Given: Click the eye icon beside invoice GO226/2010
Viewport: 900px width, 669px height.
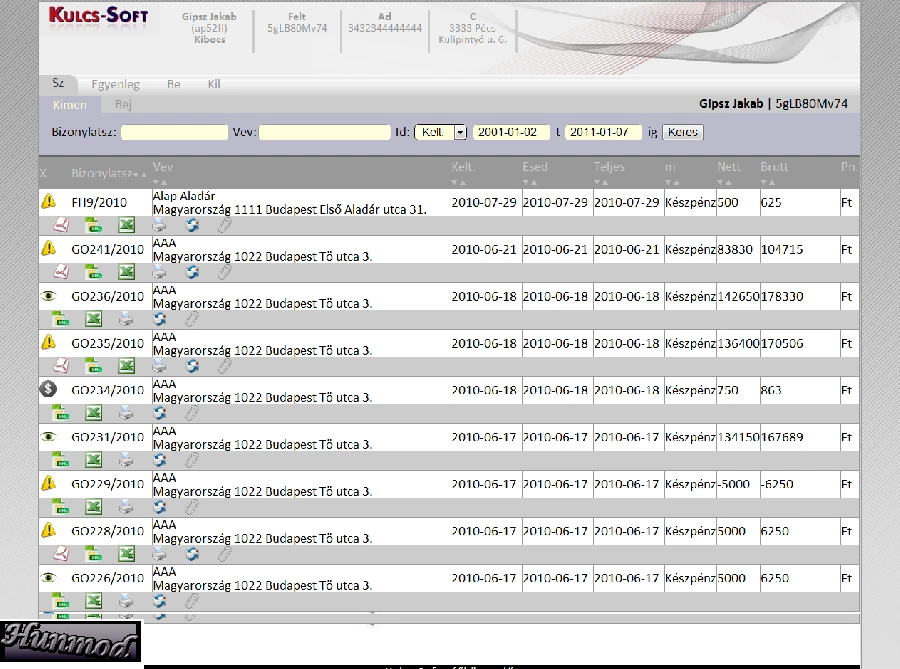Looking at the screenshot, I should [48, 578].
